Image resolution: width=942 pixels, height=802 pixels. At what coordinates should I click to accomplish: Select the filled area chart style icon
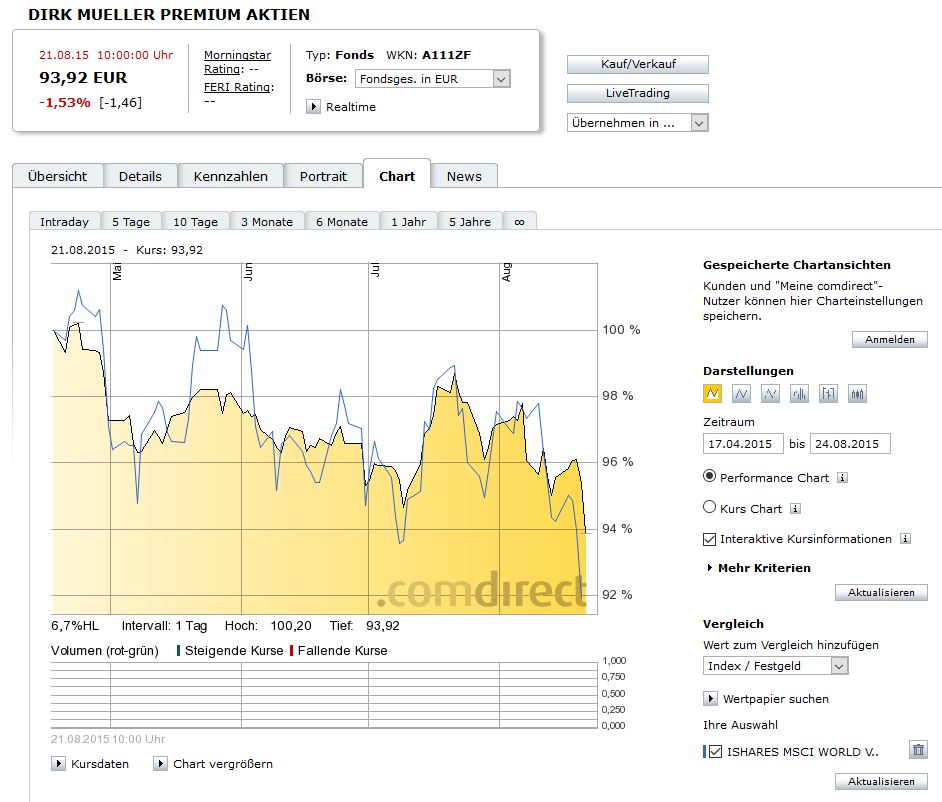click(712, 393)
